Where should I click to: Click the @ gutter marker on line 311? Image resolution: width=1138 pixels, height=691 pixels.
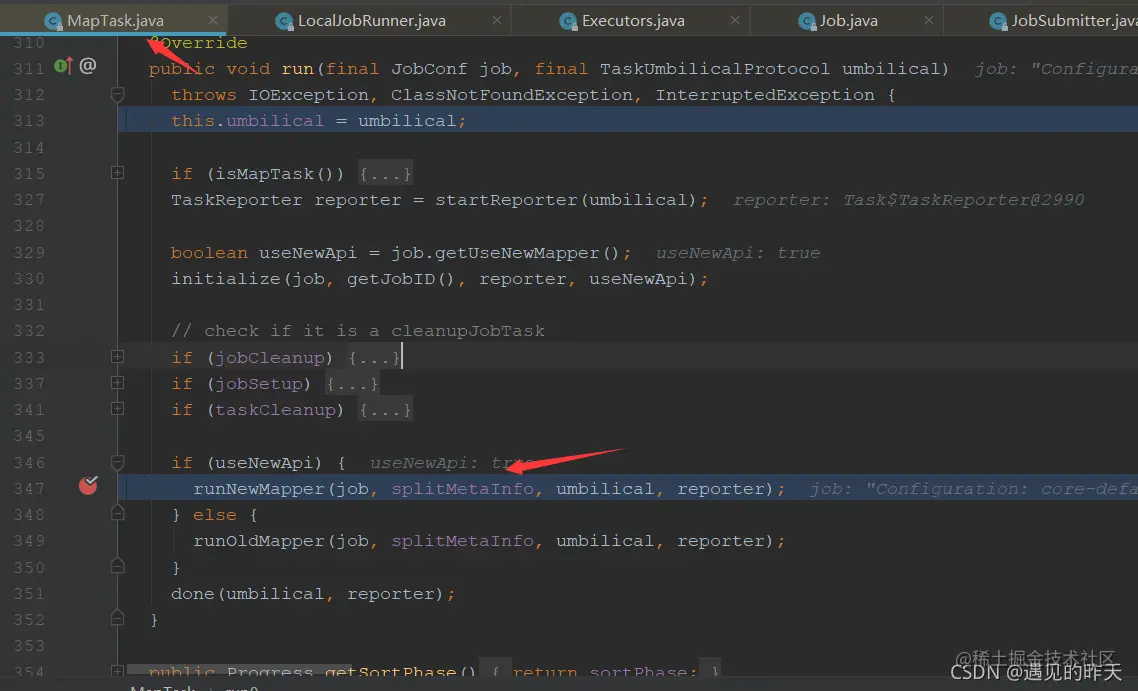point(88,66)
